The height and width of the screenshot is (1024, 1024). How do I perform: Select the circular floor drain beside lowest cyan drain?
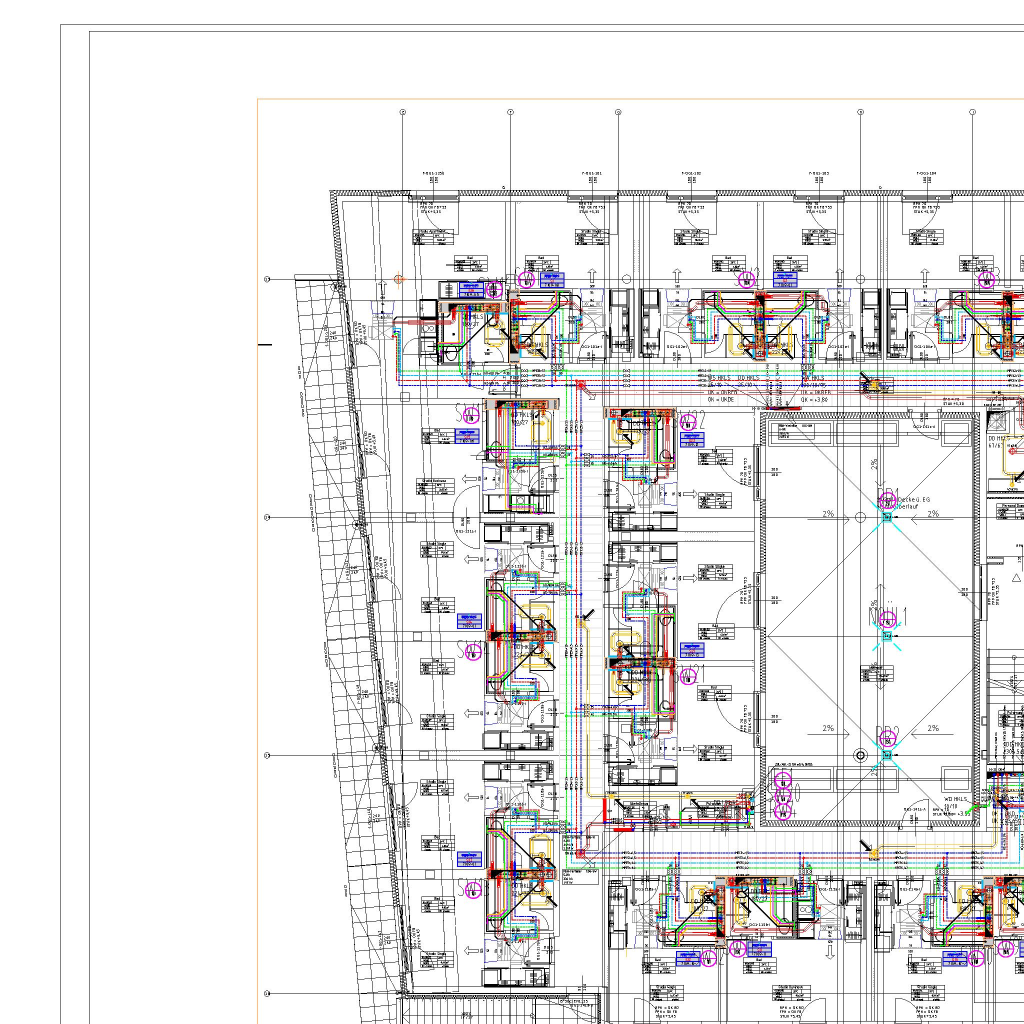coord(860,755)
